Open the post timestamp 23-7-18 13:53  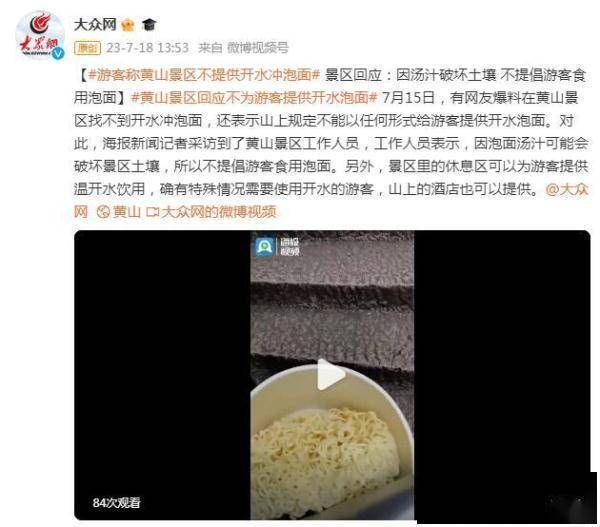(x=147, y=48)
